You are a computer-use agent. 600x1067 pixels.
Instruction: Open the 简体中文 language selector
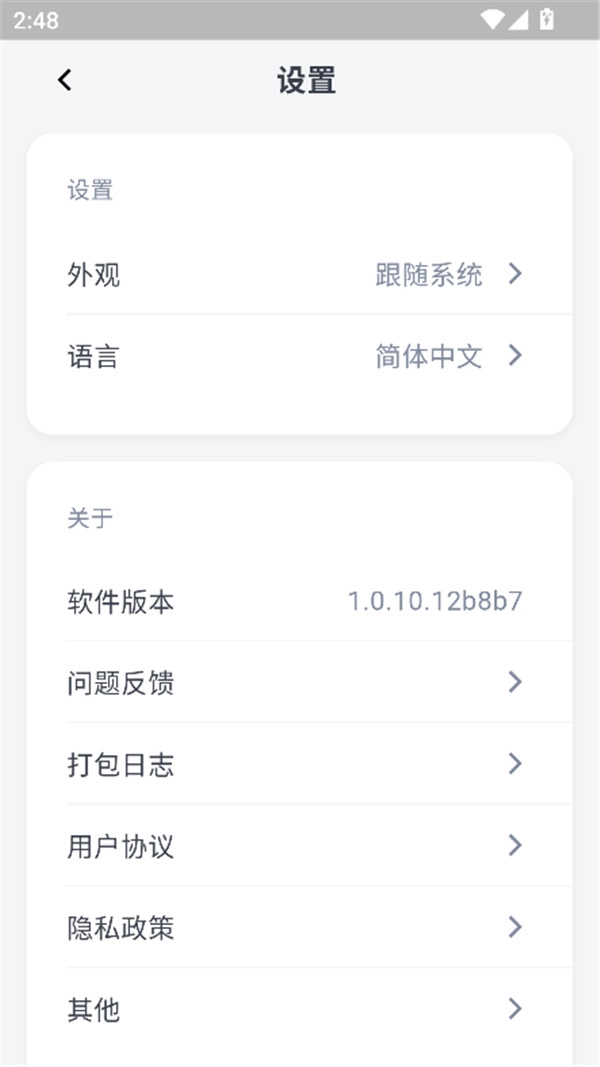[x=427, y=356]
